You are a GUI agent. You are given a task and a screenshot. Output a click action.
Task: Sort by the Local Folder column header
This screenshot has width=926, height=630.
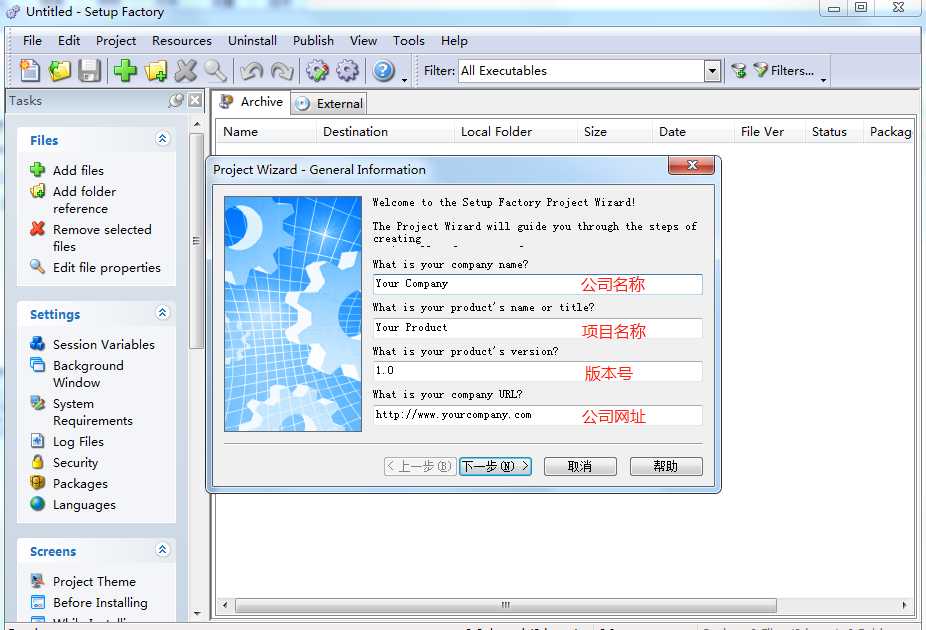click(515, 132)
